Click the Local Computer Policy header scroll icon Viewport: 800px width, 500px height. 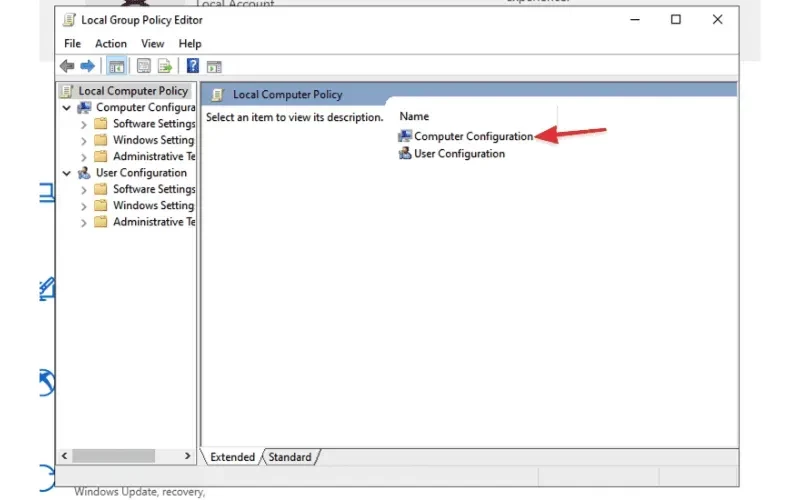[217, 94]
